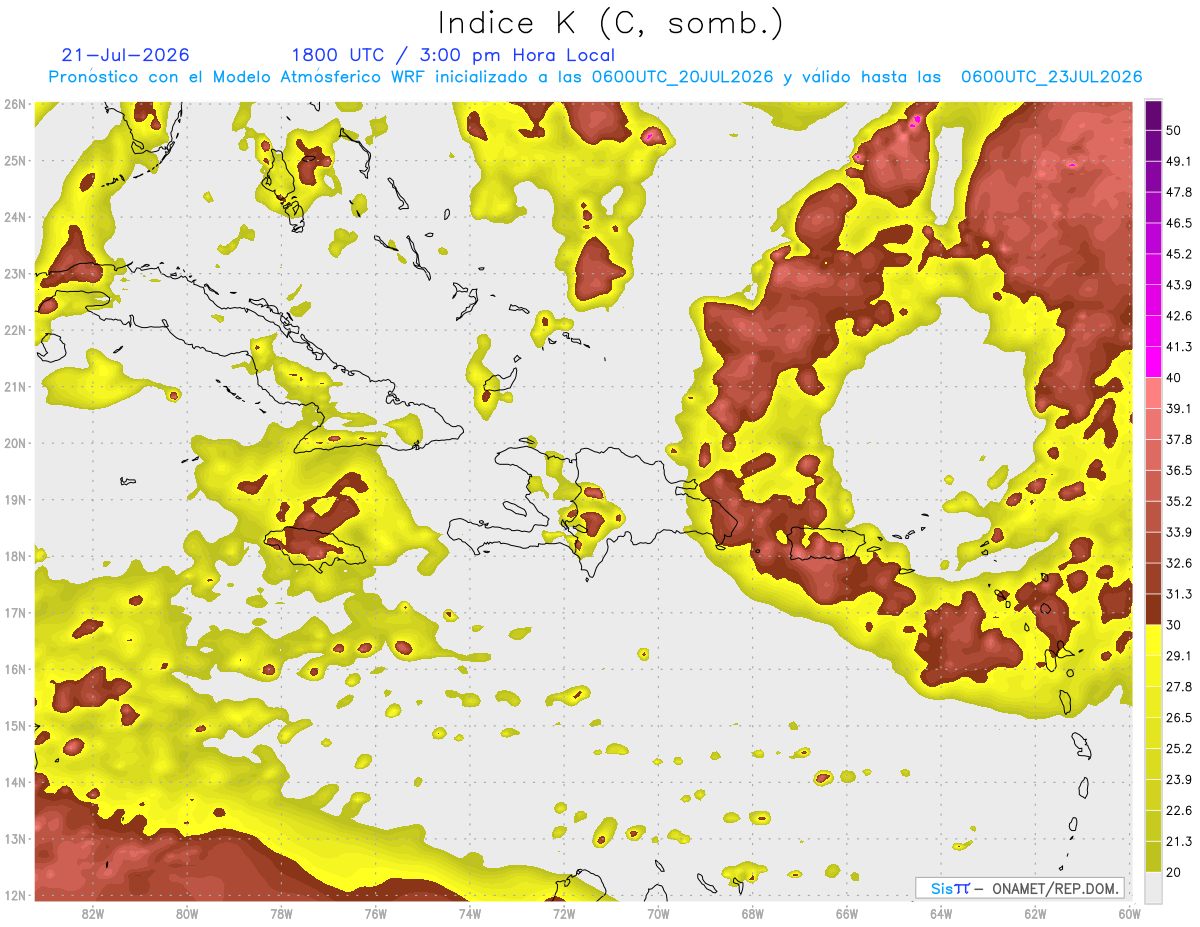1200x927 pixels.
Task: Click the color scale value '43.9'
Action: (1179, 285)
